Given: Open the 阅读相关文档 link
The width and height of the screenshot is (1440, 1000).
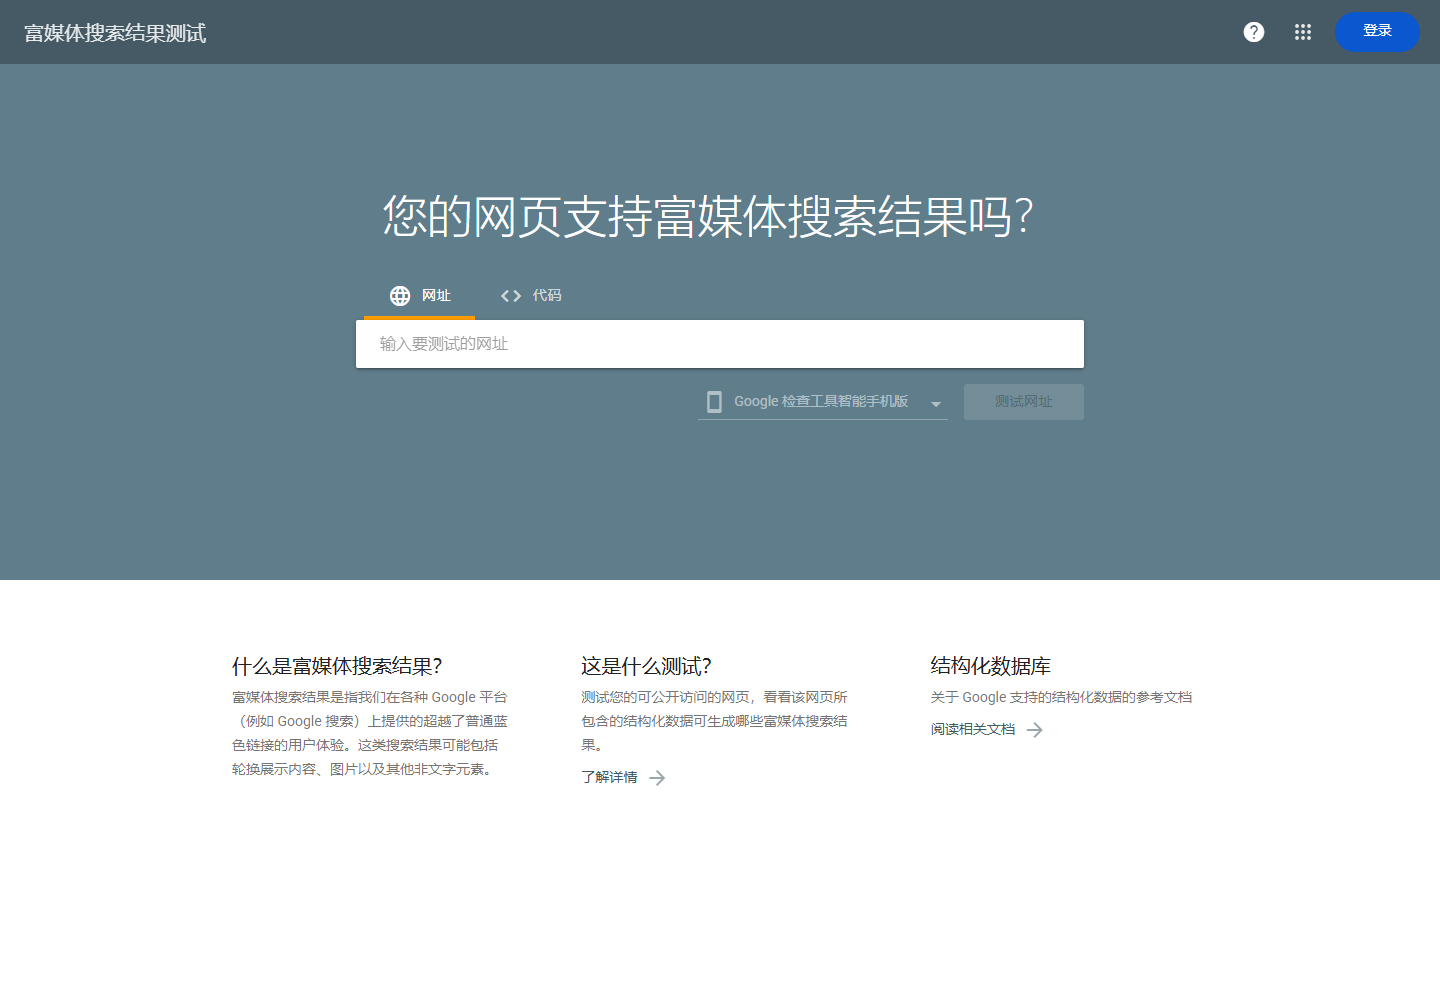Looking at the screenshot, I should (987, 730).
